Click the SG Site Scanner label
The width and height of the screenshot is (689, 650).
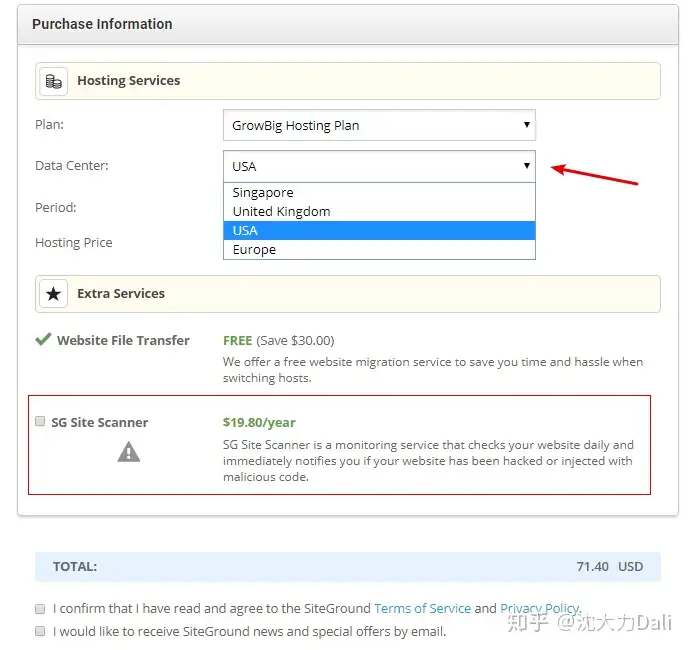100,422
